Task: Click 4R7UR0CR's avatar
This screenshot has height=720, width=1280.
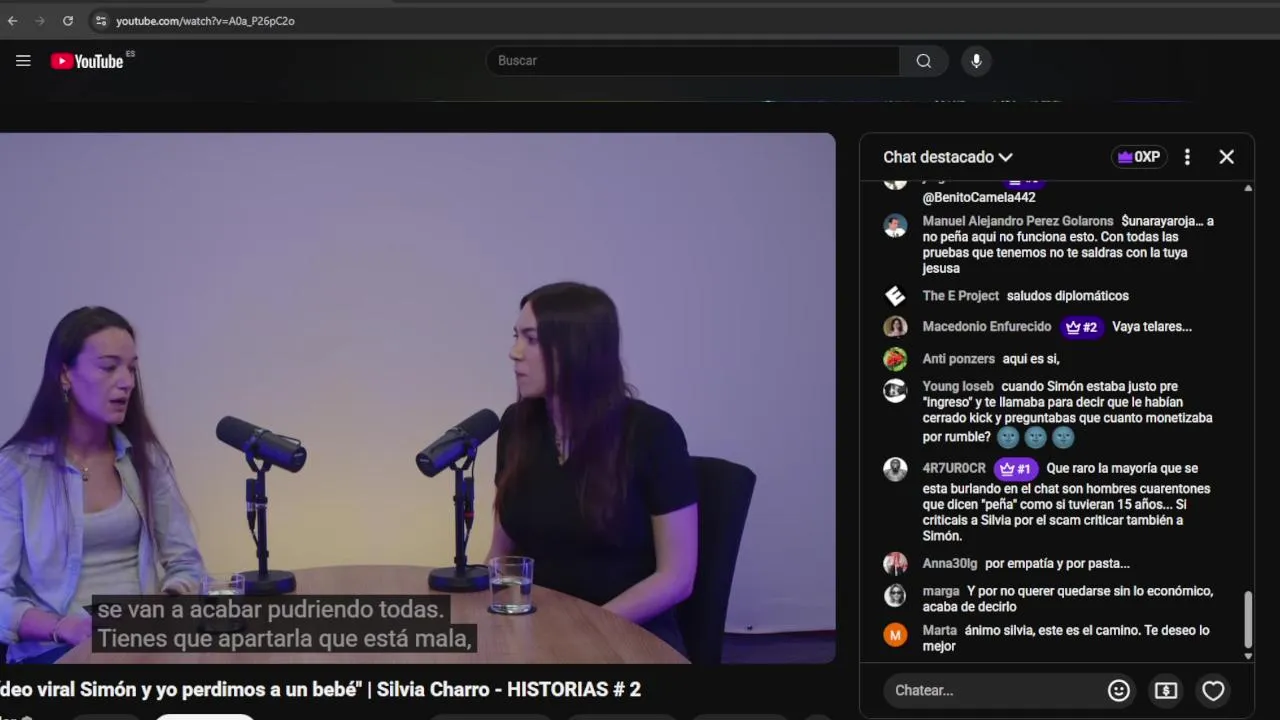Action: coord(895,469)
